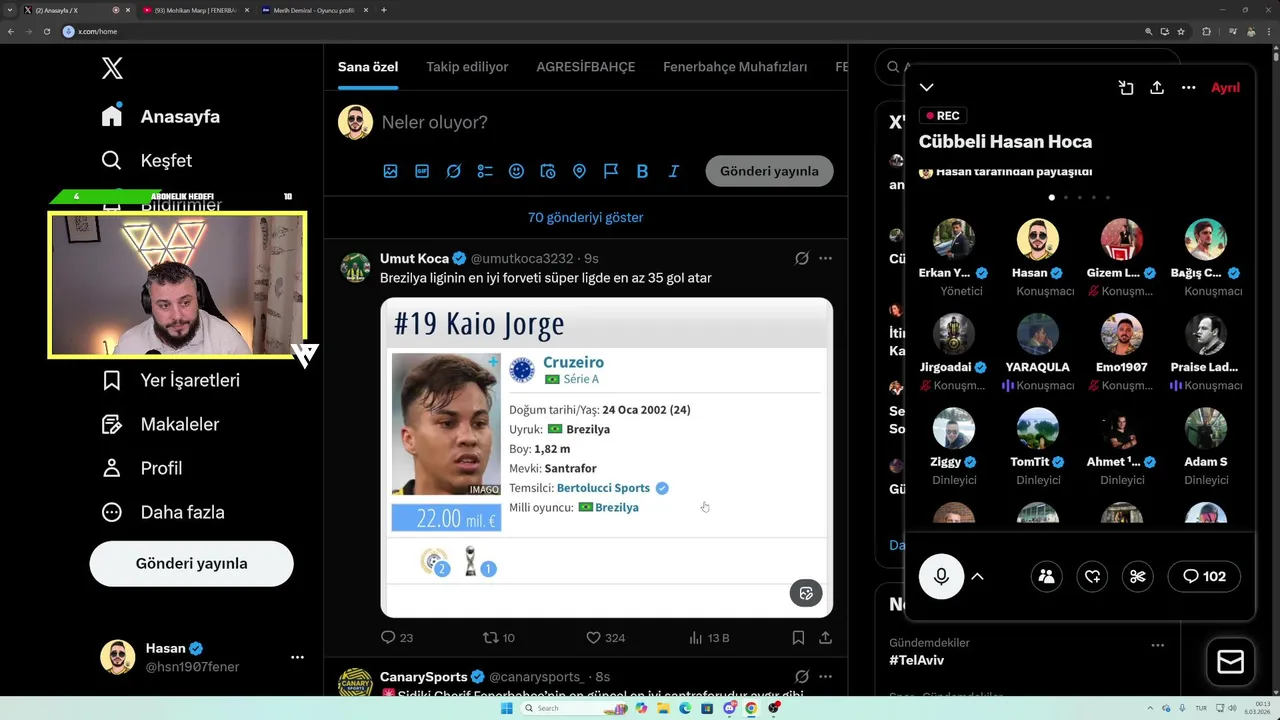Screen dimensions: 1280x720
Task: Open the Kaio Jorge image
Action: pos(606,457)
